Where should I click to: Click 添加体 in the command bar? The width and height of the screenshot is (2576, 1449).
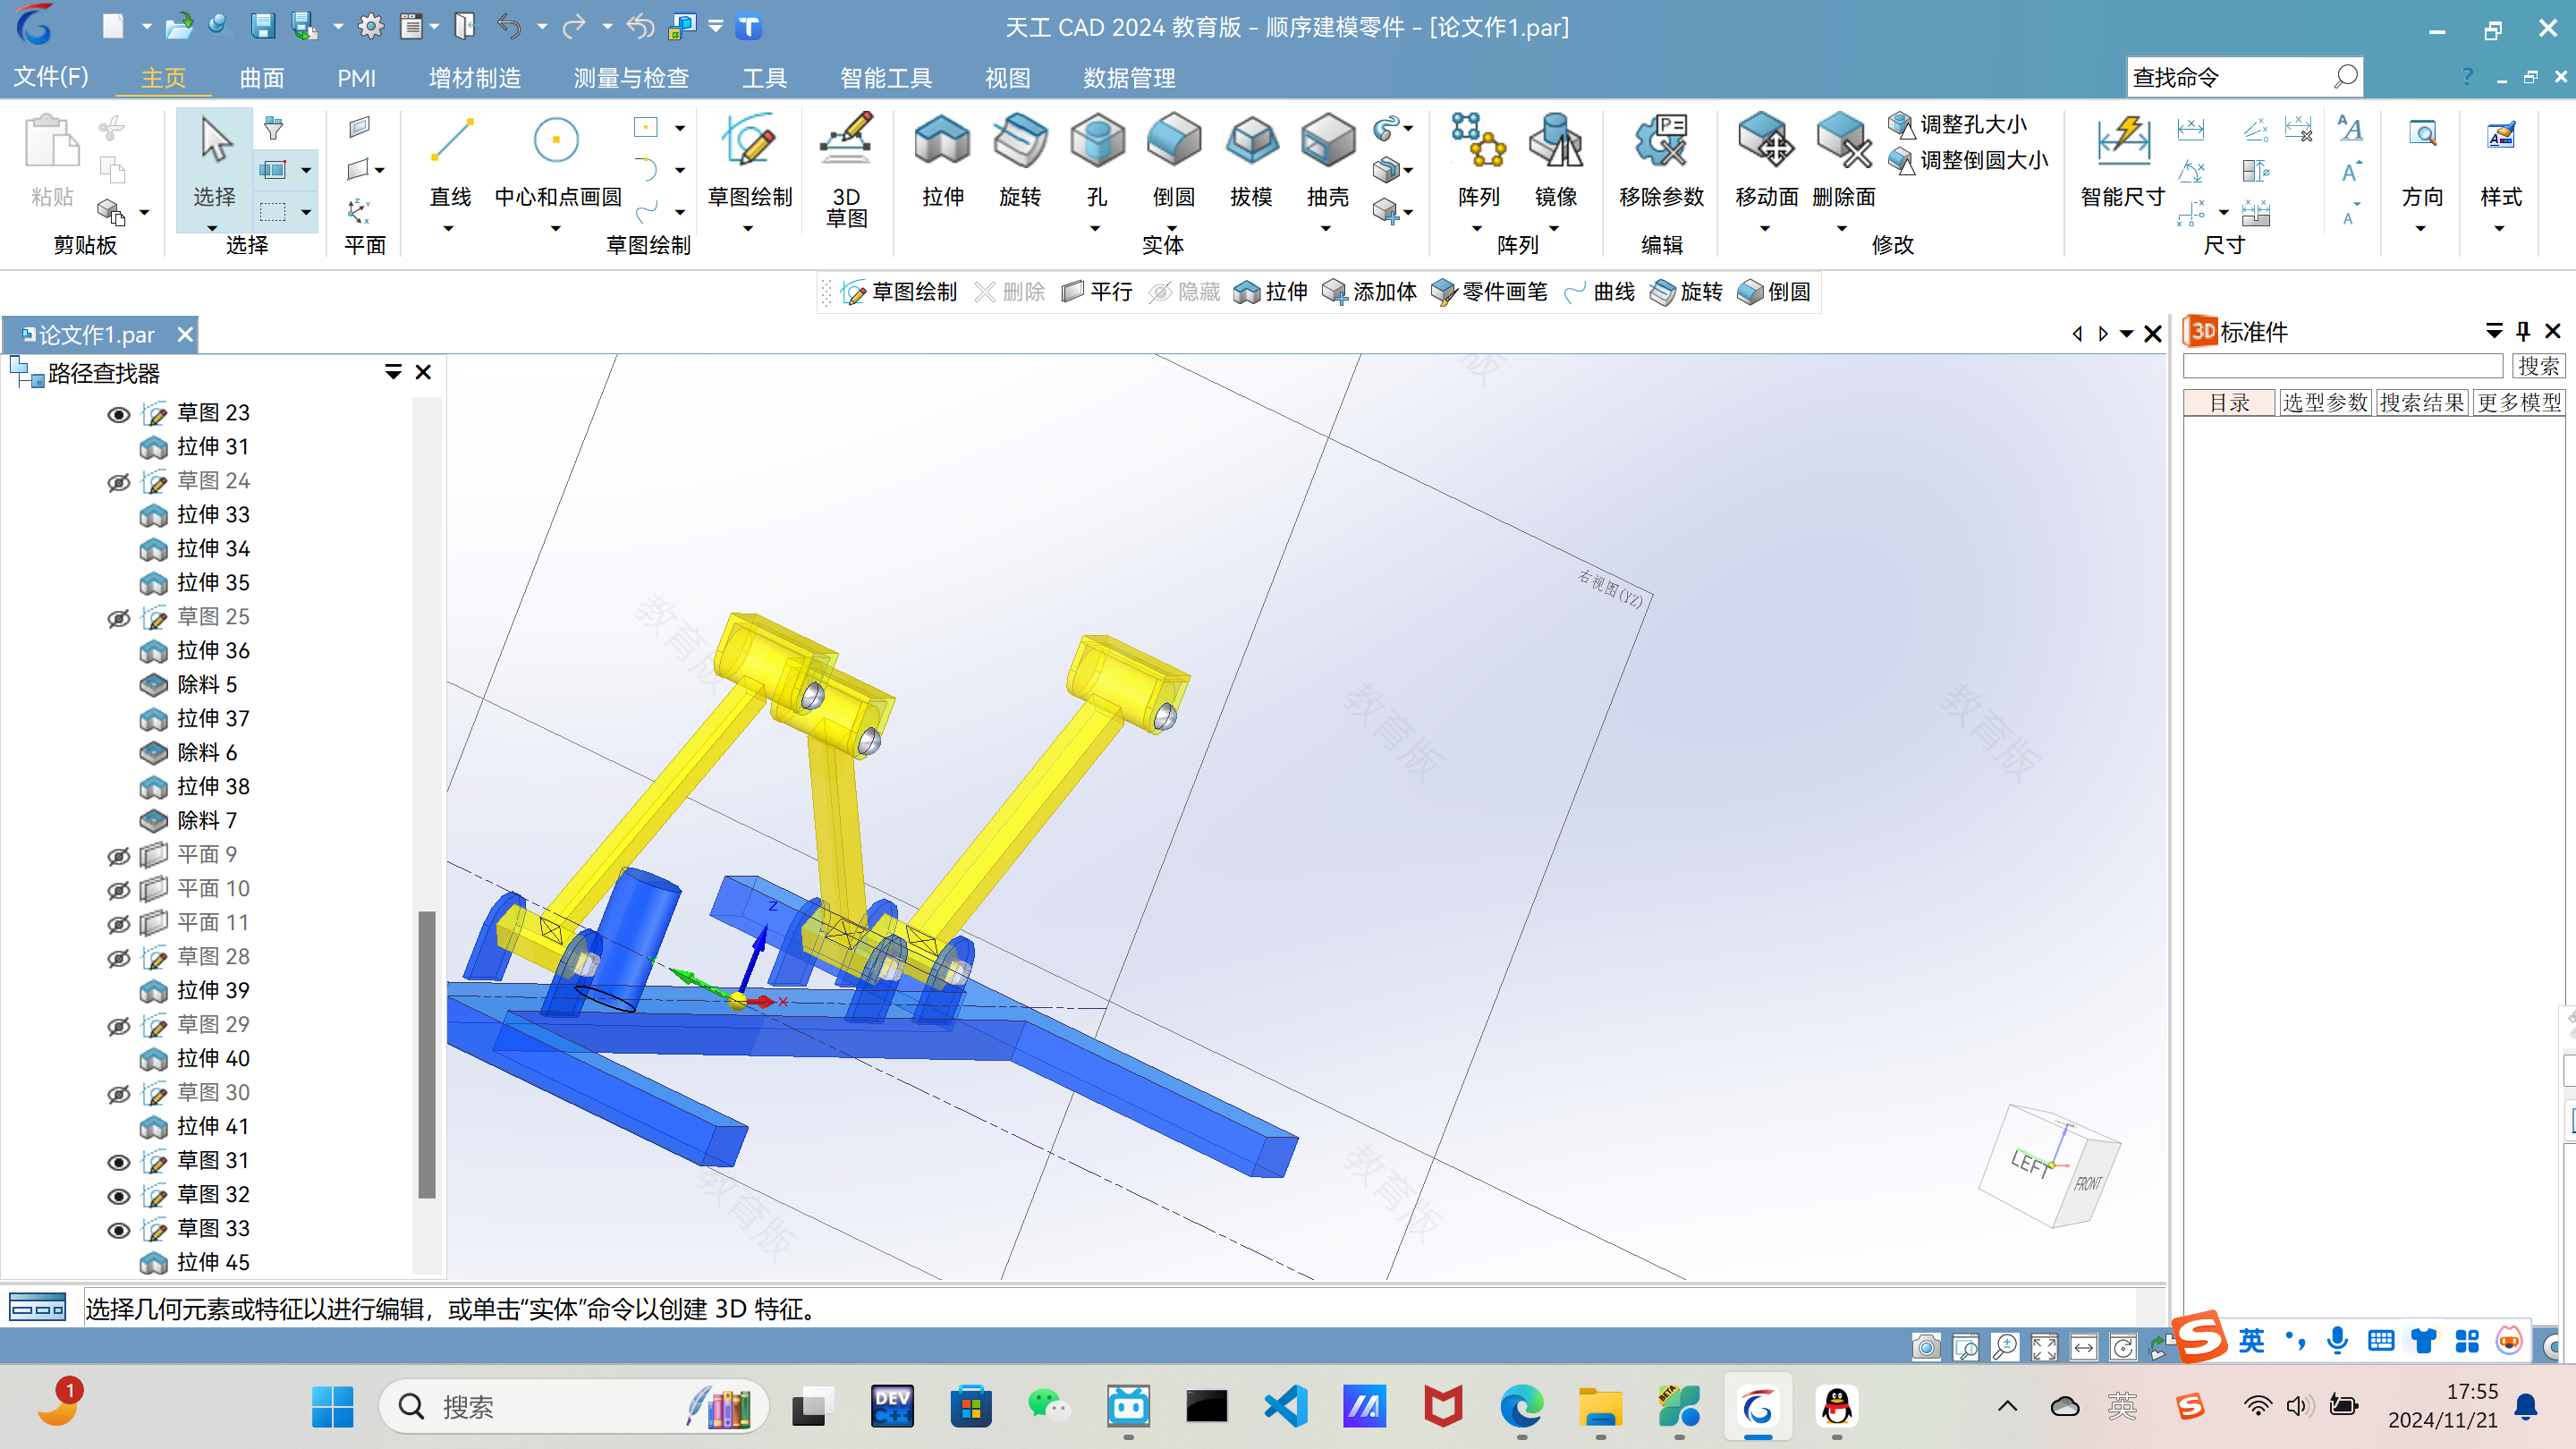point(1369,292)
